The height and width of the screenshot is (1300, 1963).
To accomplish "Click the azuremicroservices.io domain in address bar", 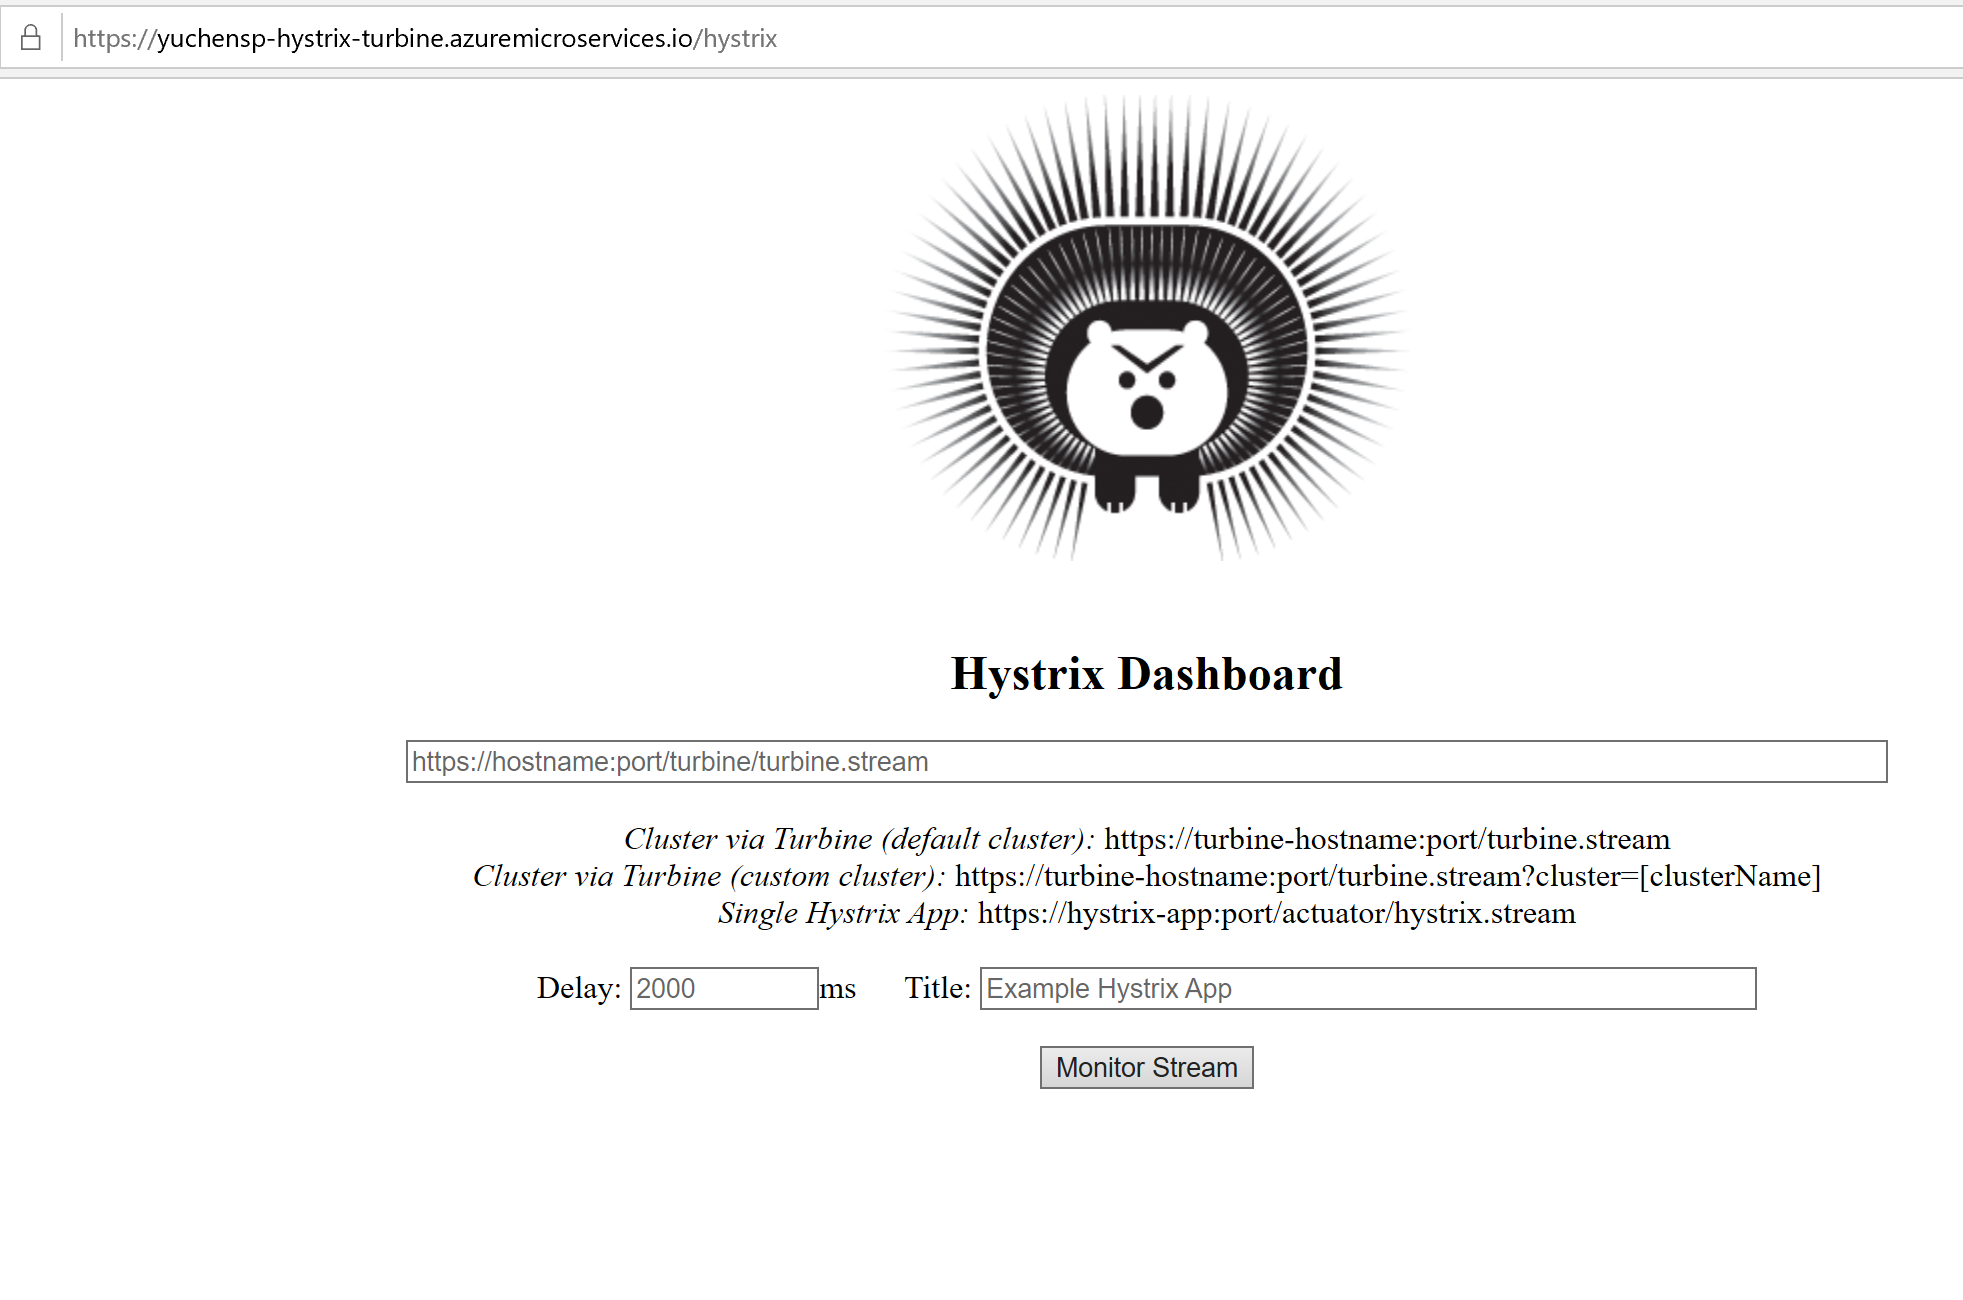I will point(570,38).
